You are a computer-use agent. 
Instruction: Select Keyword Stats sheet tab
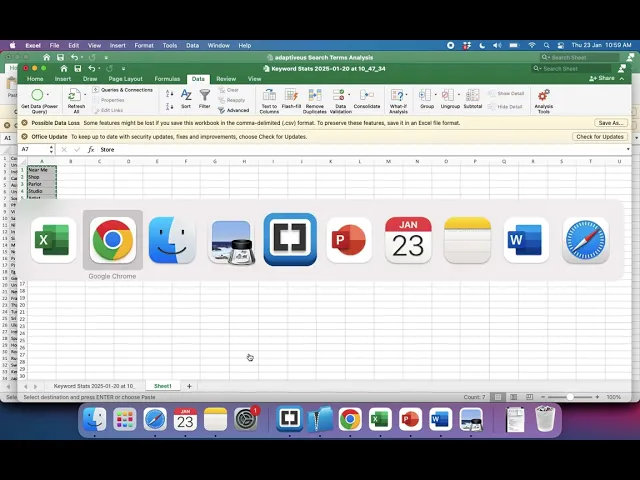coord(94,386)
